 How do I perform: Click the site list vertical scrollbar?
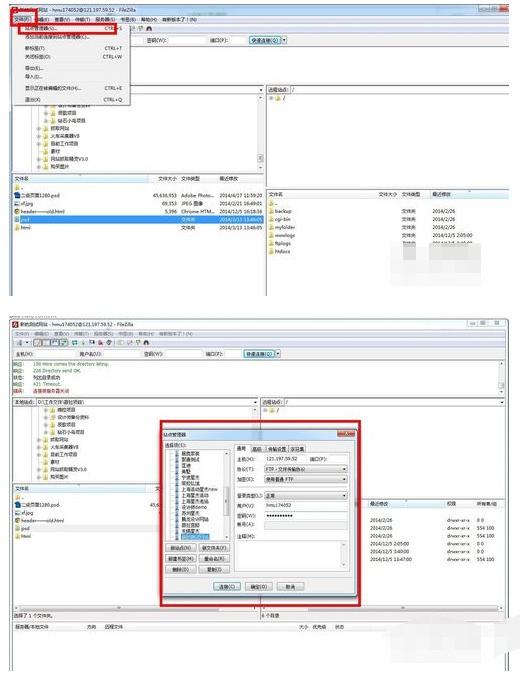pos(227,495)
